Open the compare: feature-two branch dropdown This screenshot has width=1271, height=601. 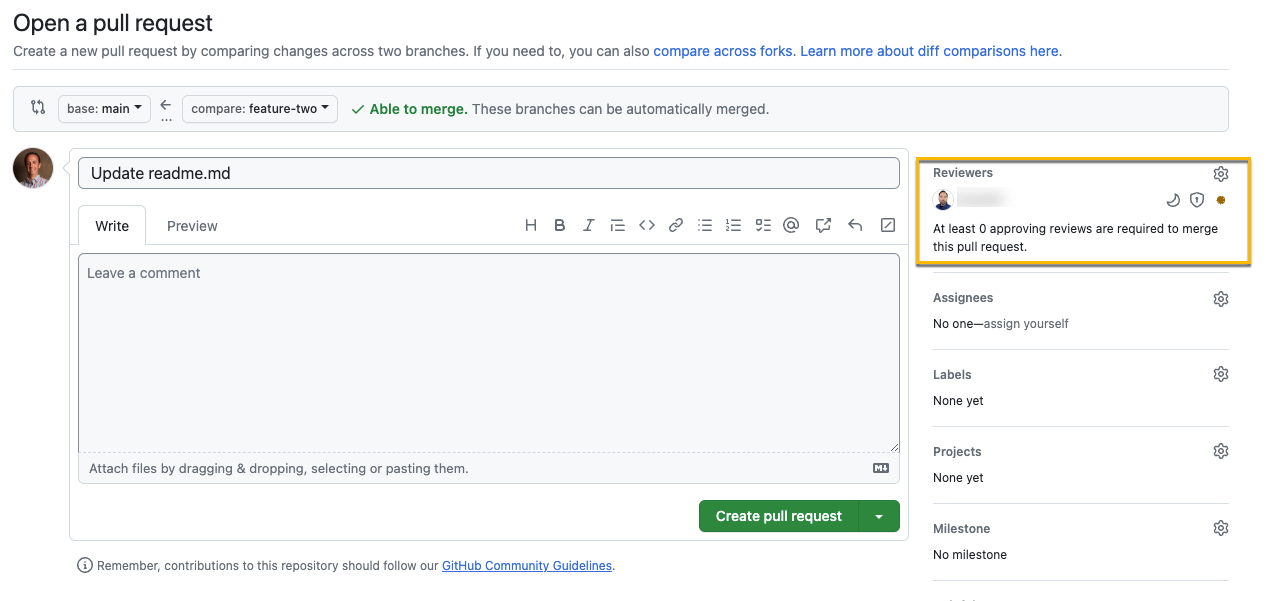[x=260, y=109]
